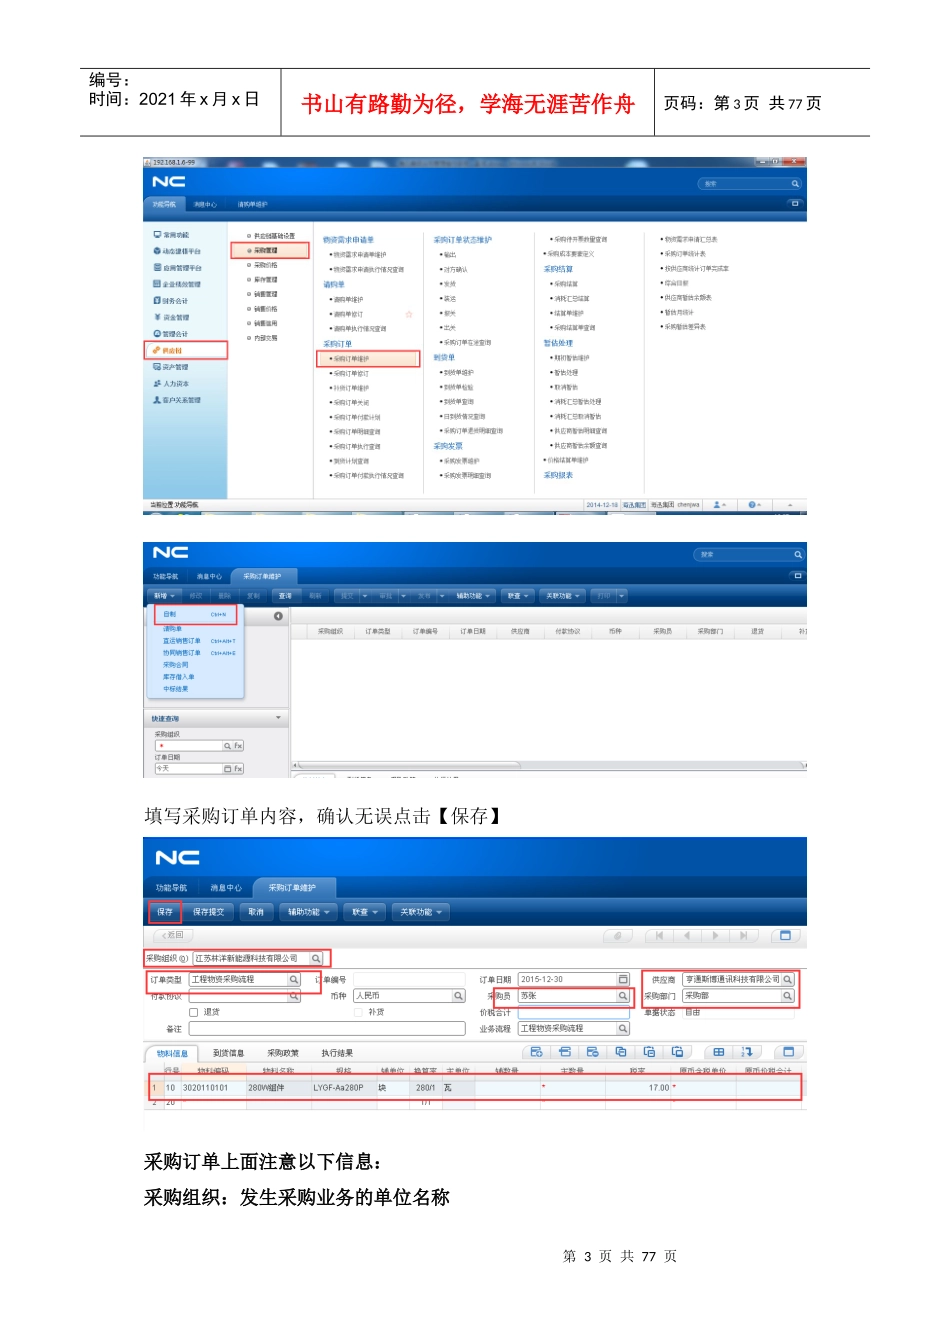Expand the 快速查询 panel arrow
The image size is (950, 1344).
pos(278,718)
